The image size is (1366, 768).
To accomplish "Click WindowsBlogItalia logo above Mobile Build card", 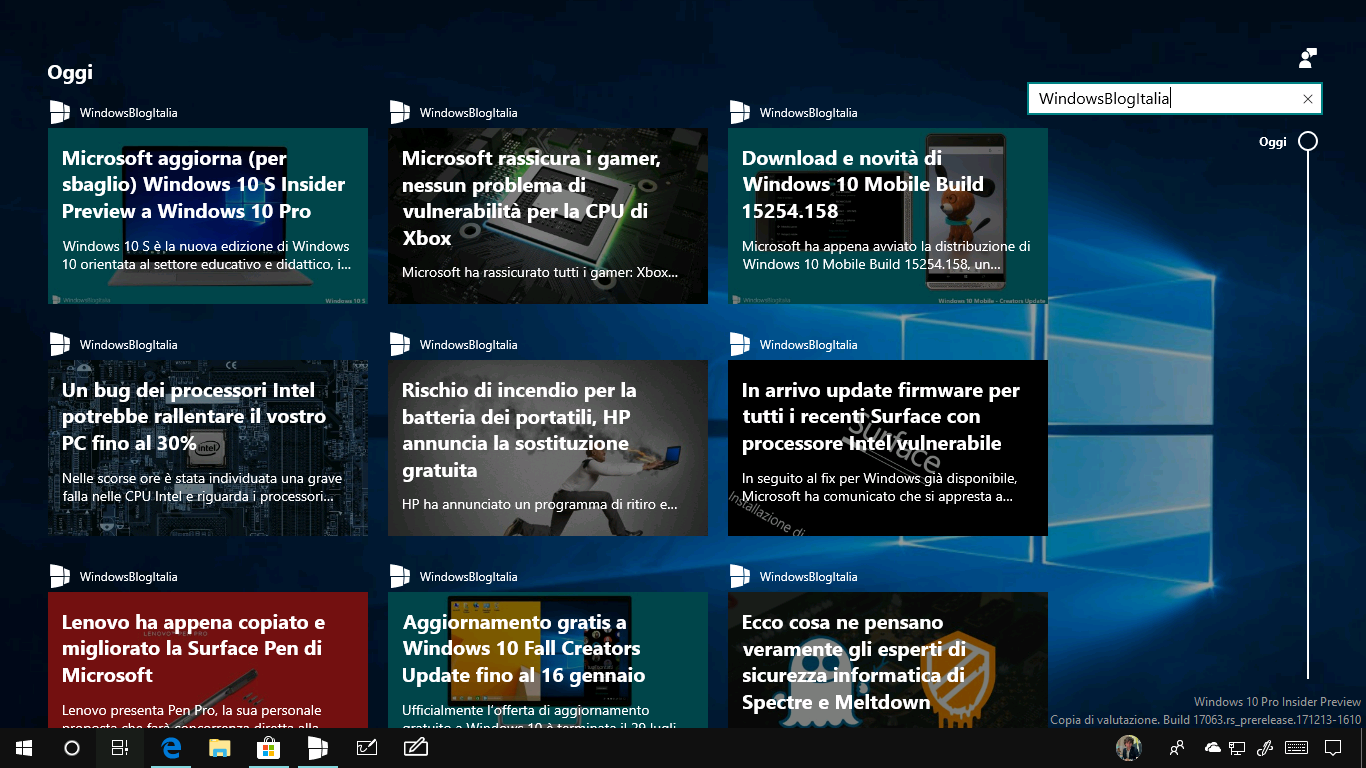I will click(740, 112).
